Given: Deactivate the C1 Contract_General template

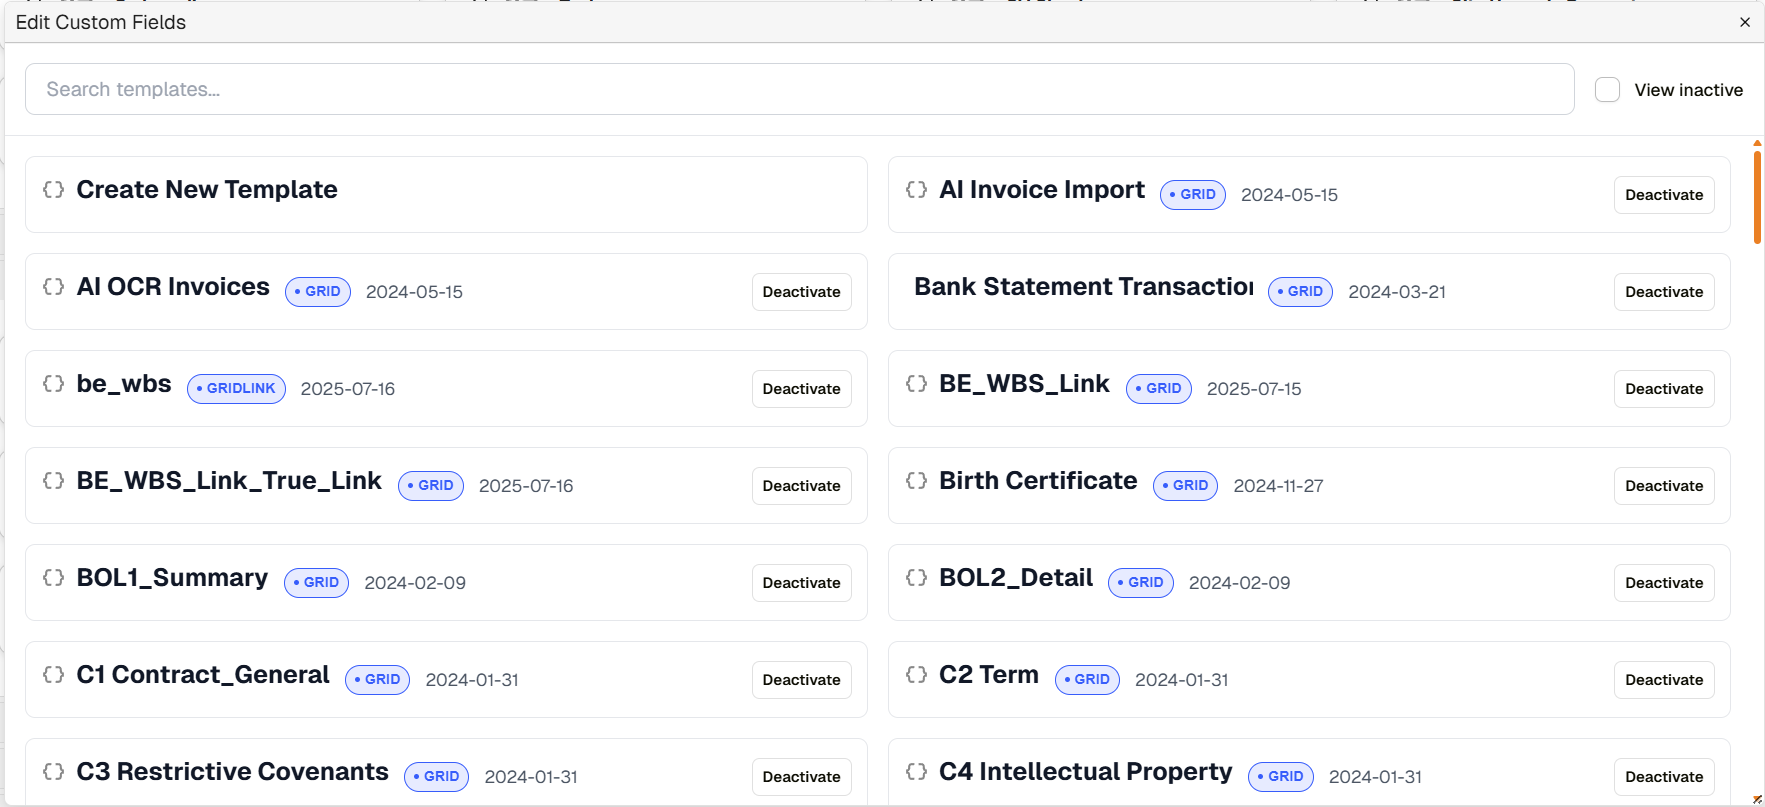Looking at the screenshot, I should 801,680.
